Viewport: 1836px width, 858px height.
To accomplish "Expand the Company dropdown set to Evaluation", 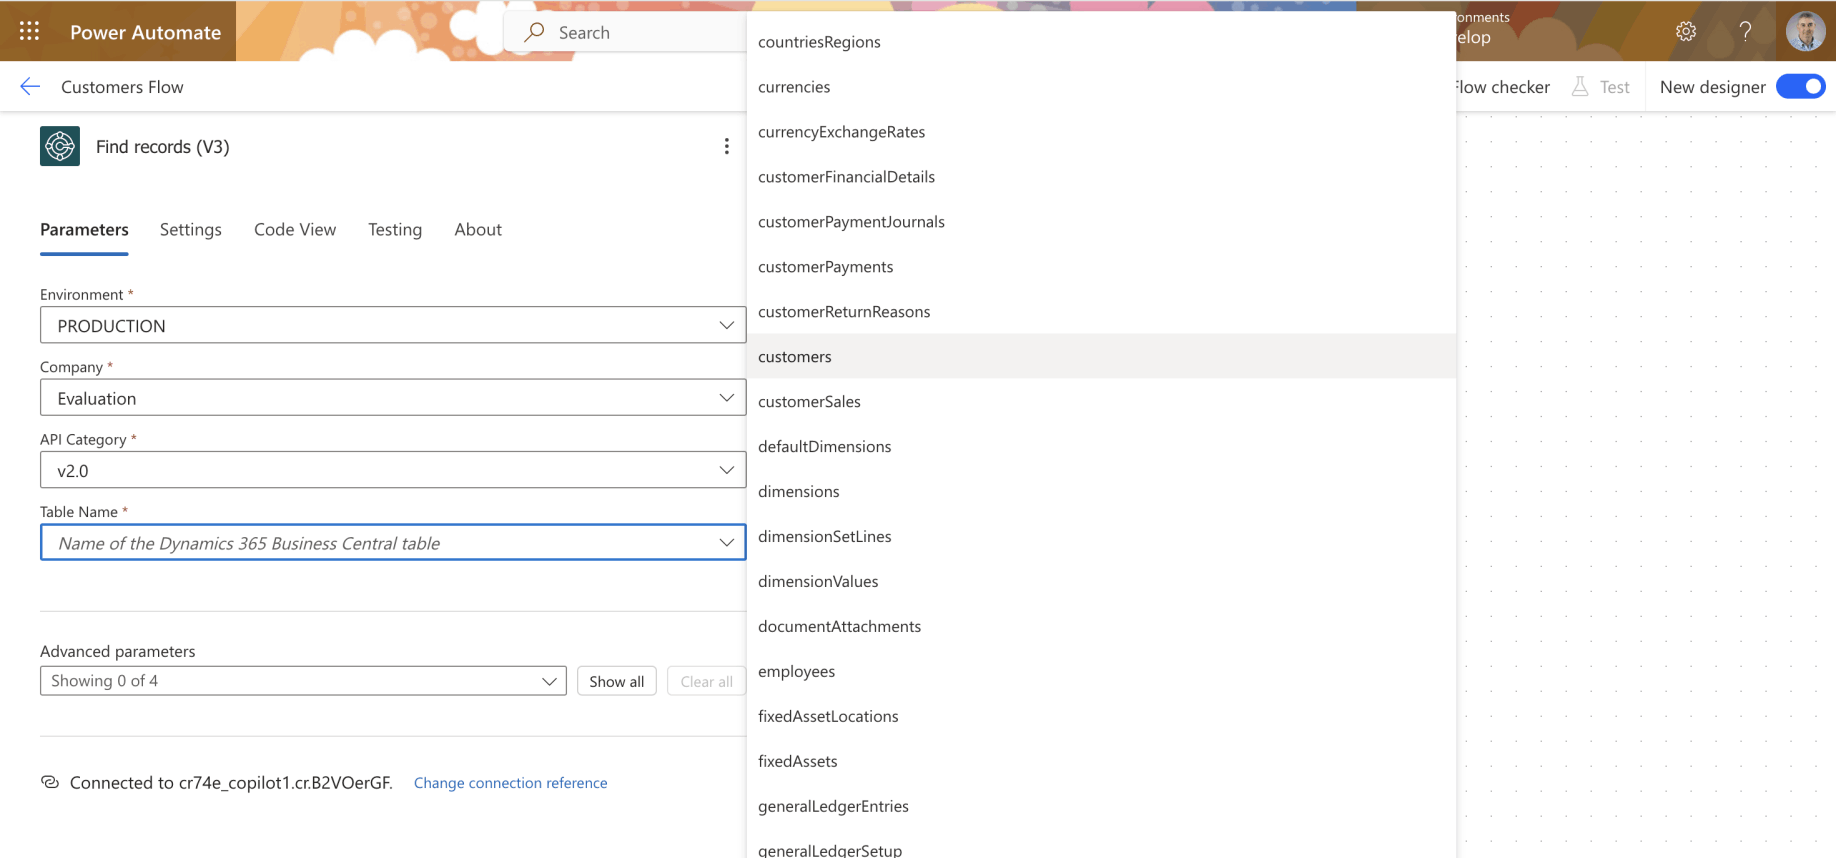I will [x=393, y=397].
